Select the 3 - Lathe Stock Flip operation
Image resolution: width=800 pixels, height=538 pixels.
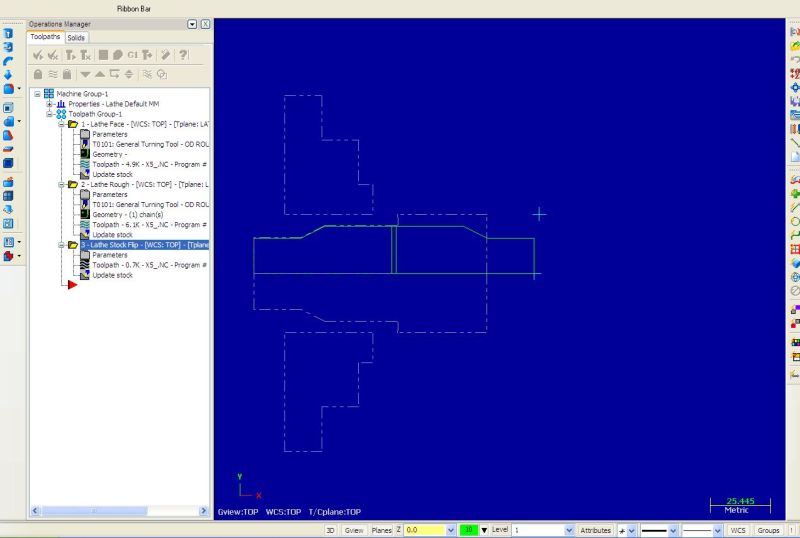point(144,245)
